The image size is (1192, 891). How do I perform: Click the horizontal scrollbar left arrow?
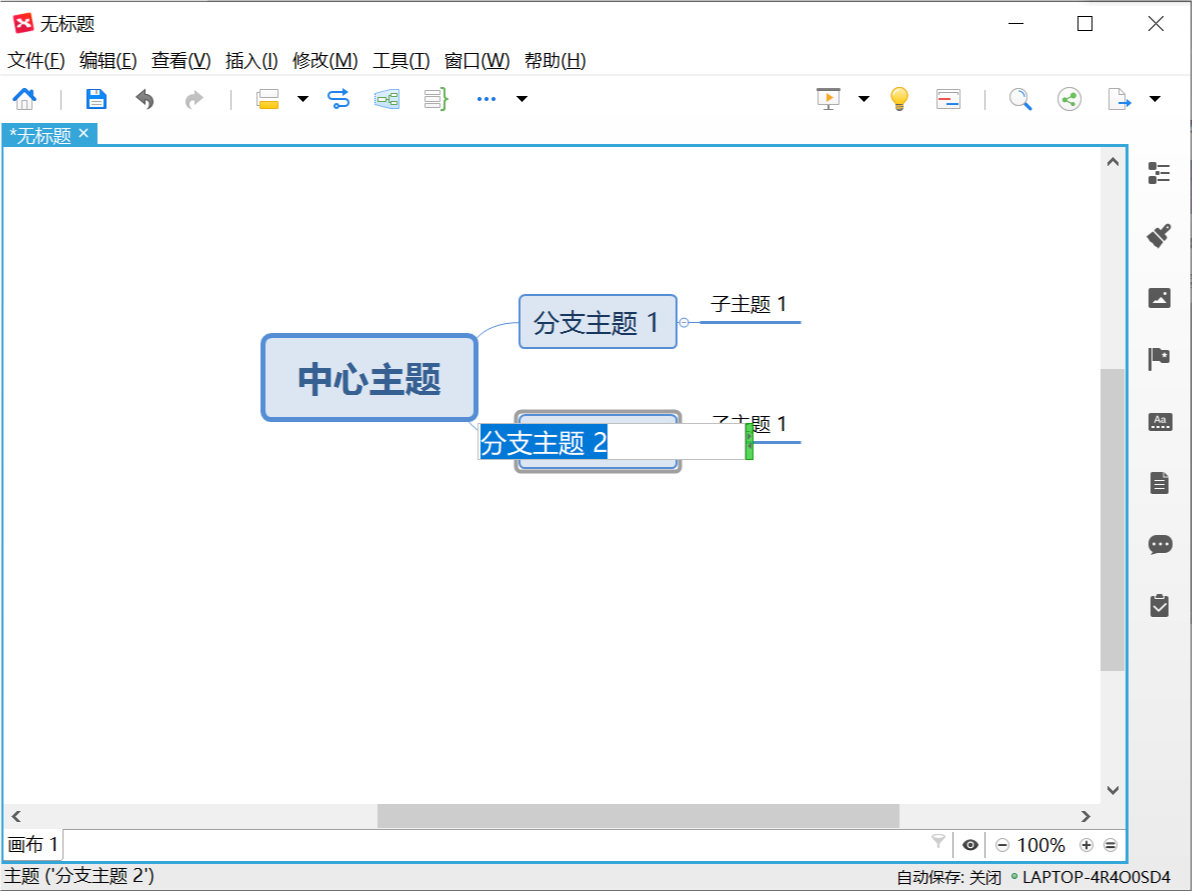tap(16, 816)
